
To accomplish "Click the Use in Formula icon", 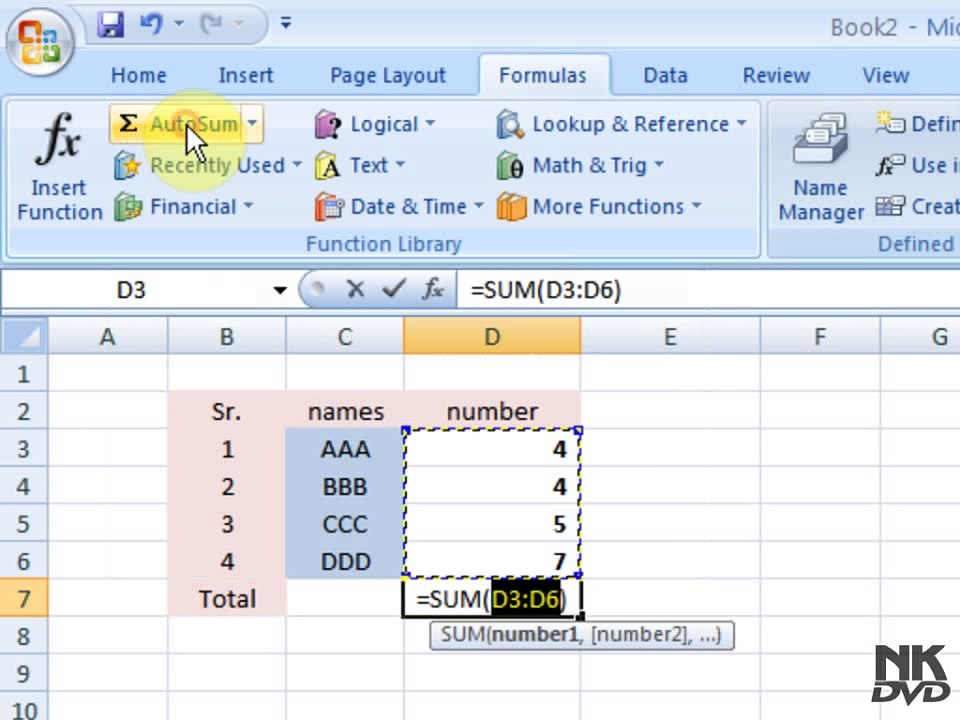I will [x=890, y=165].
